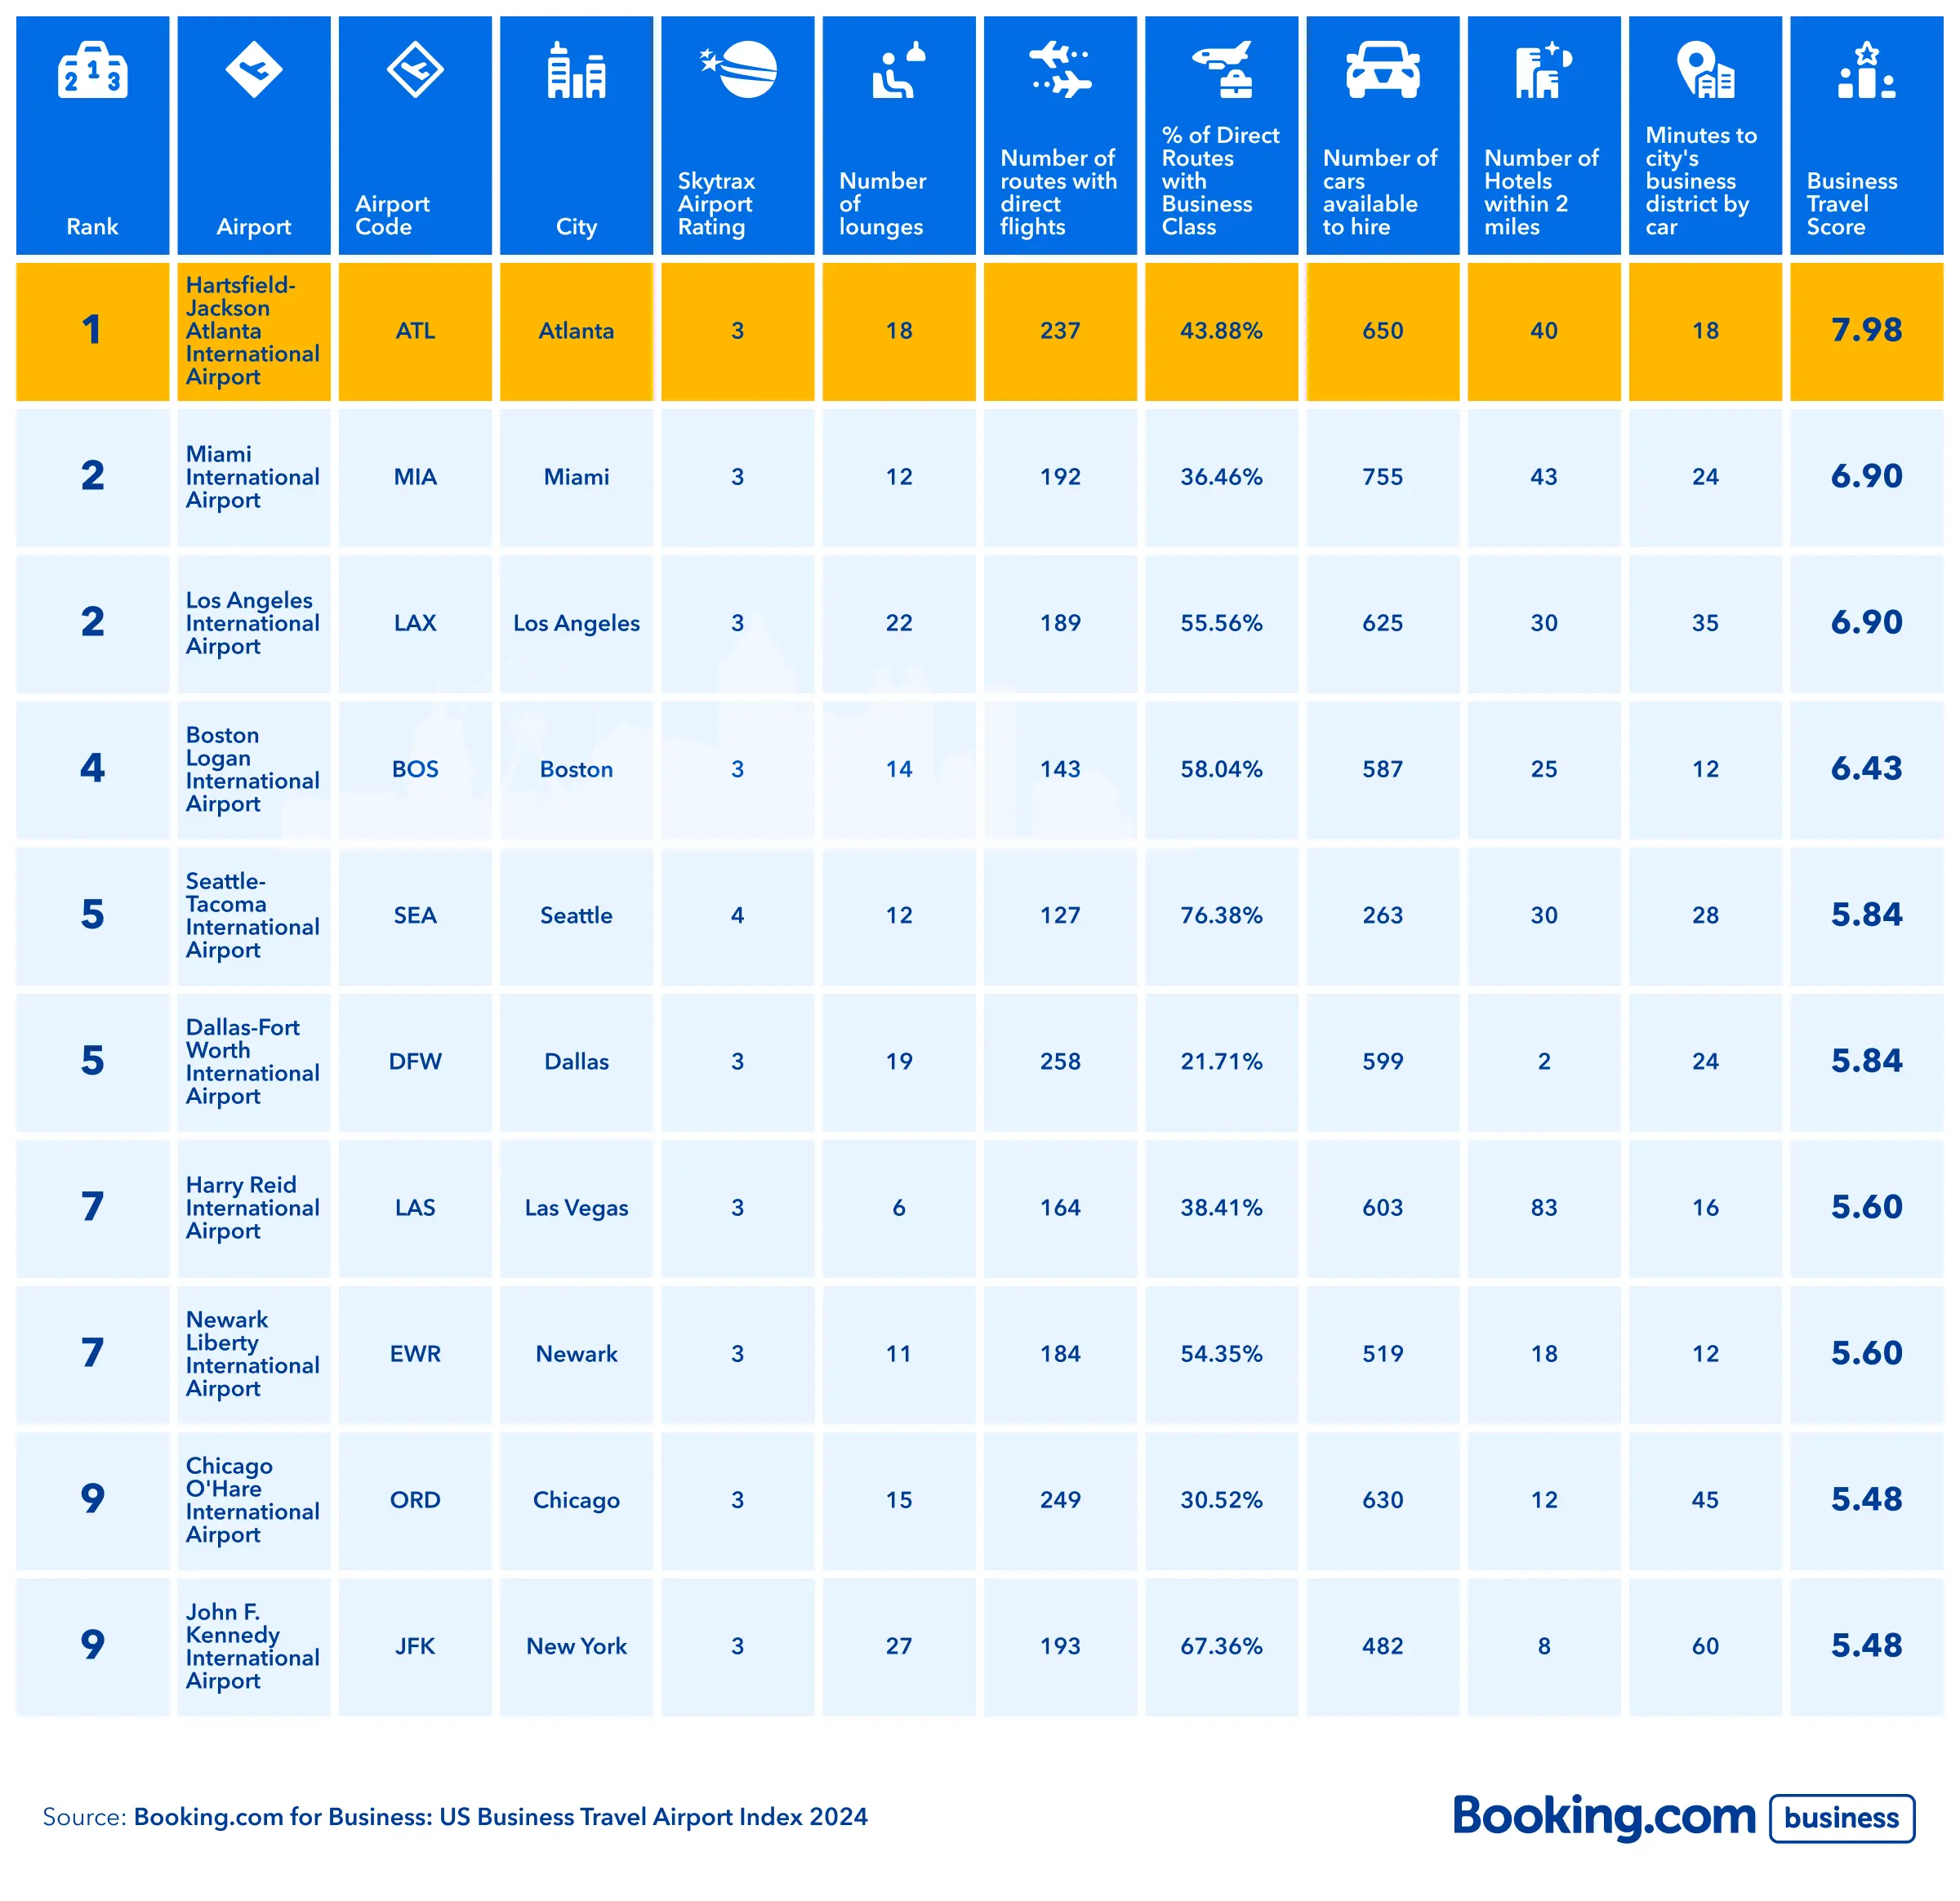Open the US Business Travel Airport Index source
1960x1901 pixels.
(x=500, y=1816)
